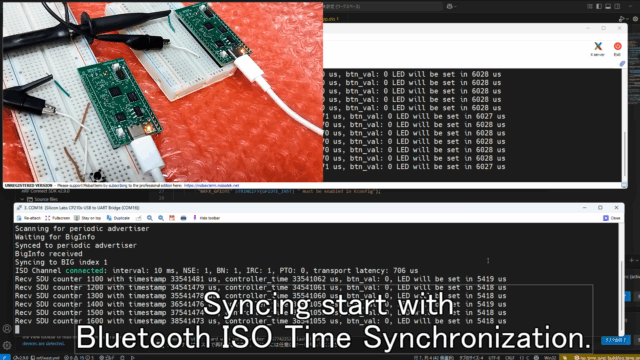This screenshot has width=640, height=360.
Task: Click the Re-attach tab toolbar button
Action: pos(29,218)
